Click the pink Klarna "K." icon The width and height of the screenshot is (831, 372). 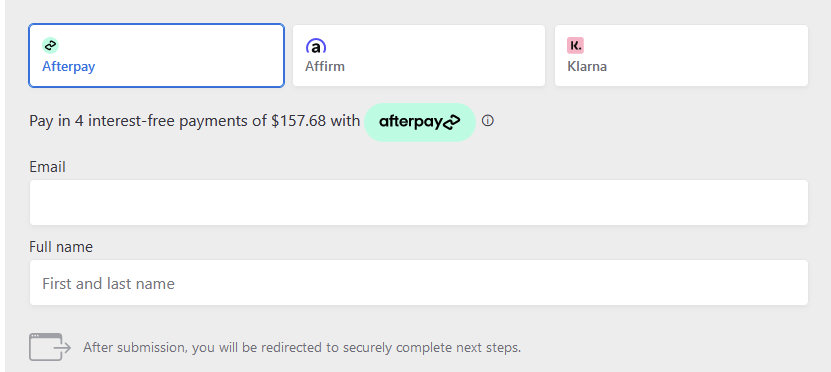[x=575, y=46]
